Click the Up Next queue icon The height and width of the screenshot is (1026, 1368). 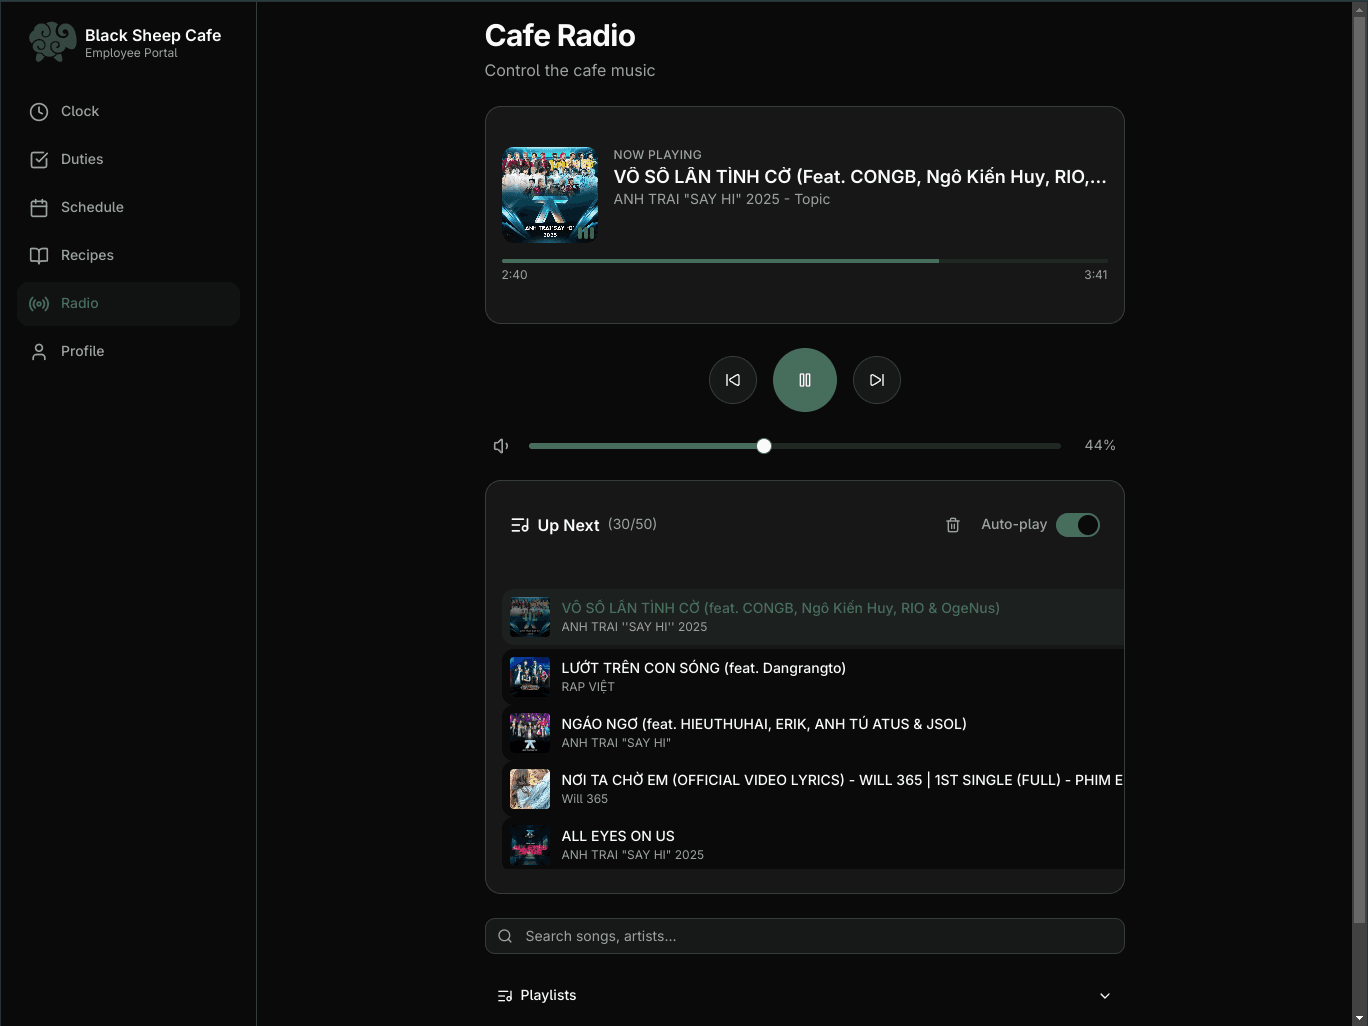pyautogui.click(x=520, y=524)
